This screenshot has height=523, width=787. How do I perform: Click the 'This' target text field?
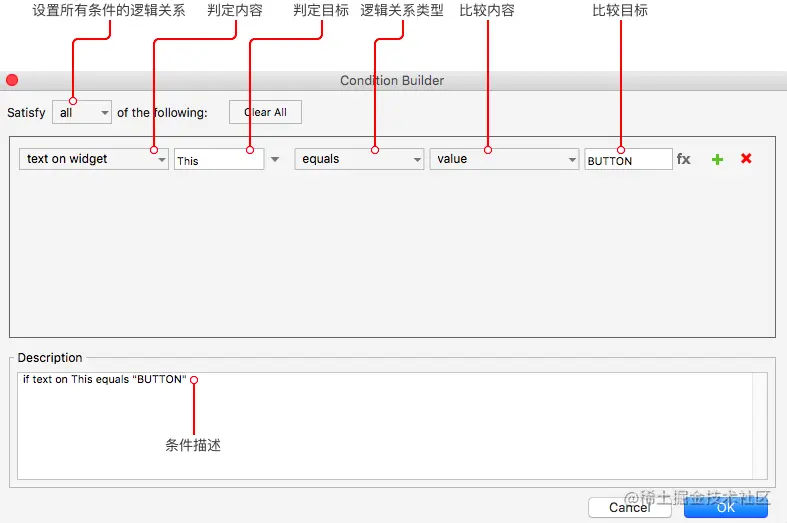point(219,160)
